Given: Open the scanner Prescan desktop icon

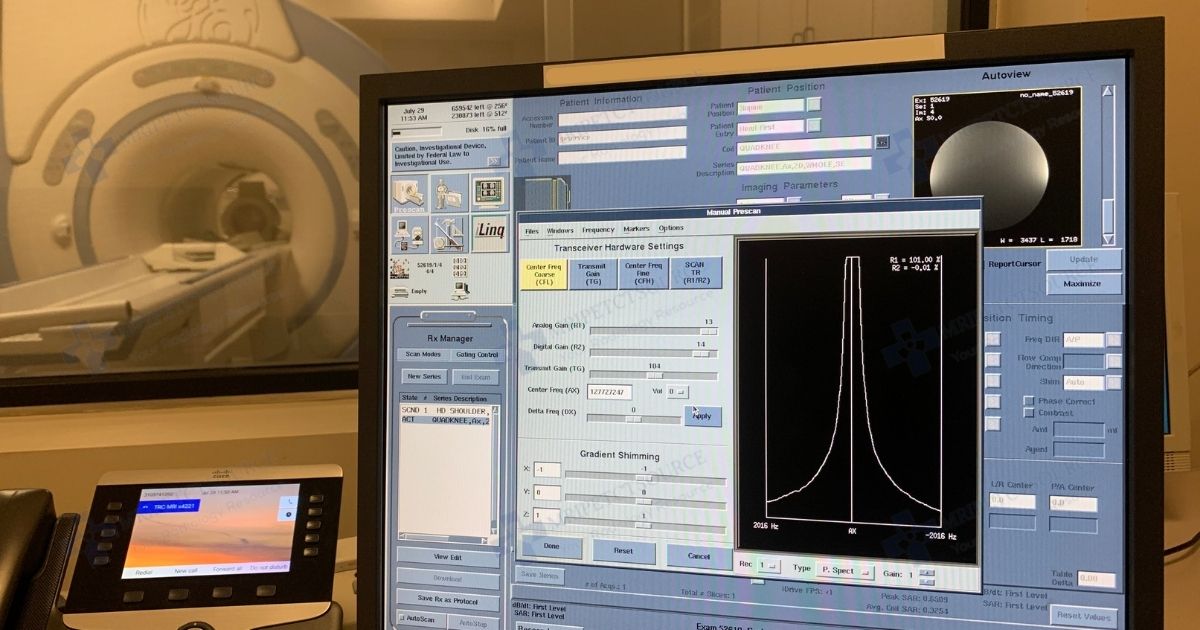Looking at the screenshot, I should [x=410, y=194].
